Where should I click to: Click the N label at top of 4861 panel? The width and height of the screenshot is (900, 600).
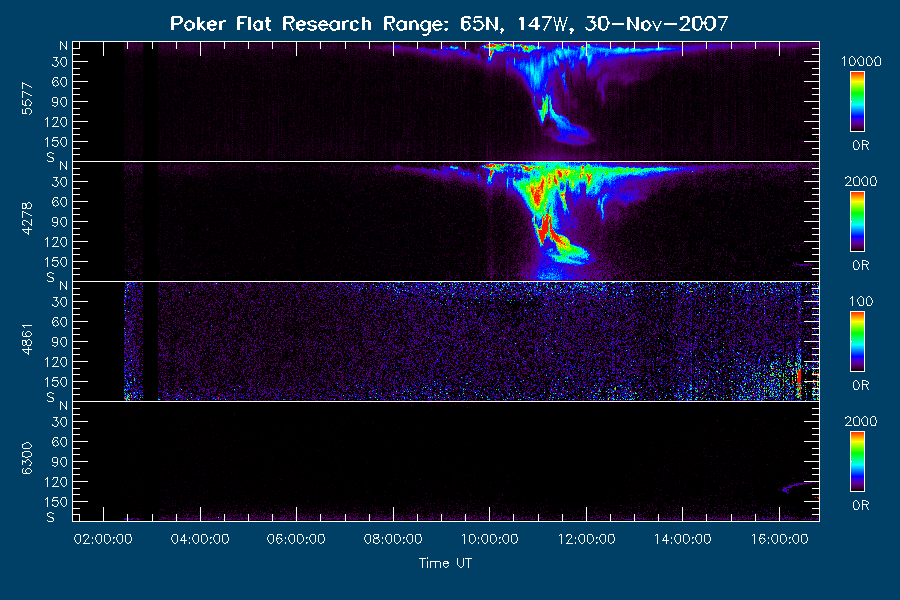(x=63, y=286)
